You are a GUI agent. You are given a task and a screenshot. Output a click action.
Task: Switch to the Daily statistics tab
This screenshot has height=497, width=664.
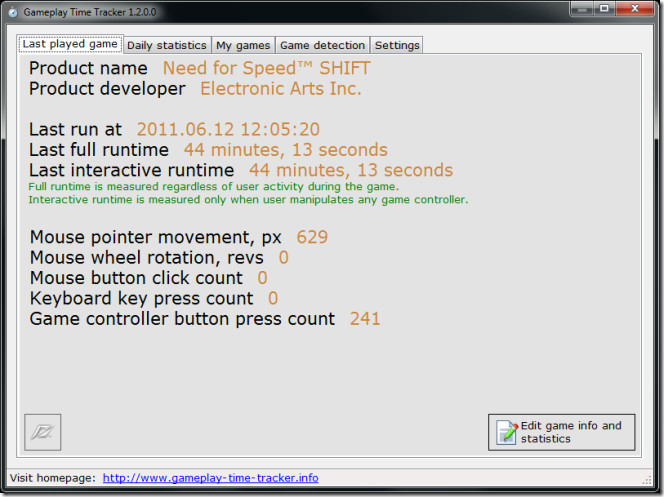pyautogui.click(x=167, y=45)
